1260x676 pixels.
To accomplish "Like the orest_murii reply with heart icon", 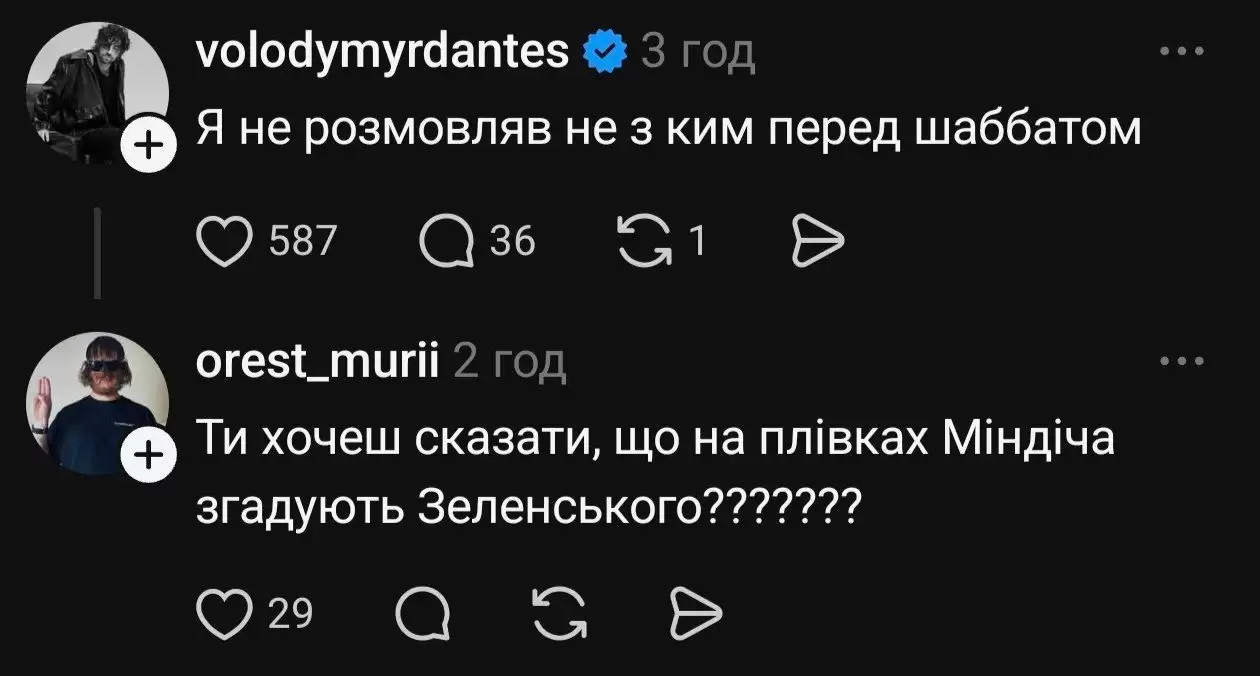I will [x=223, y=613].
